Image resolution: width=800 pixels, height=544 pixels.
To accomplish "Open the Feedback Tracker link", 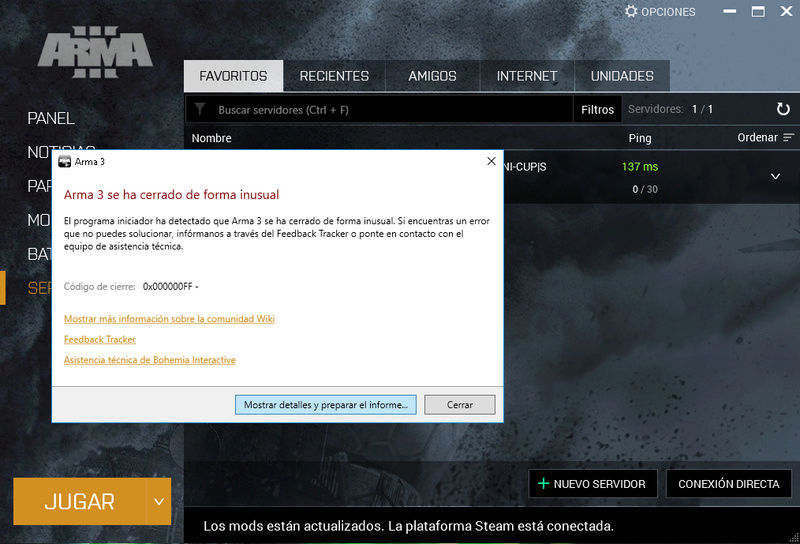I will click(x=99, y=339).
